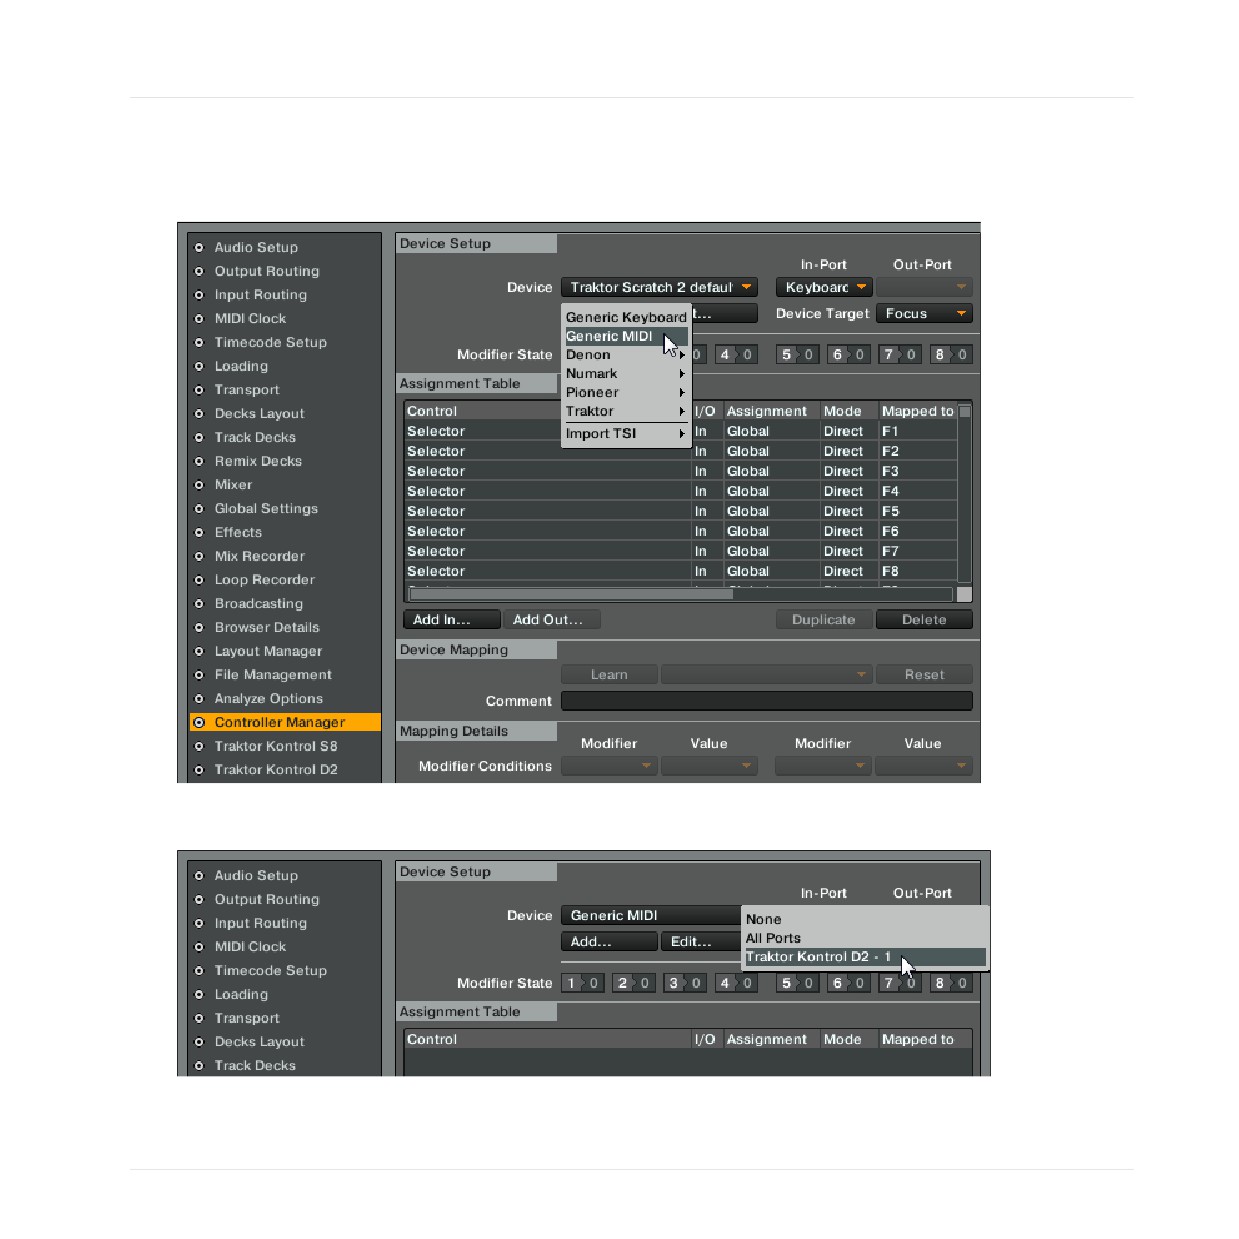The height and width of the screenshot is (1239, 1239).
Task: Select the Selector row mapped to F1
Action: (680, 432)
